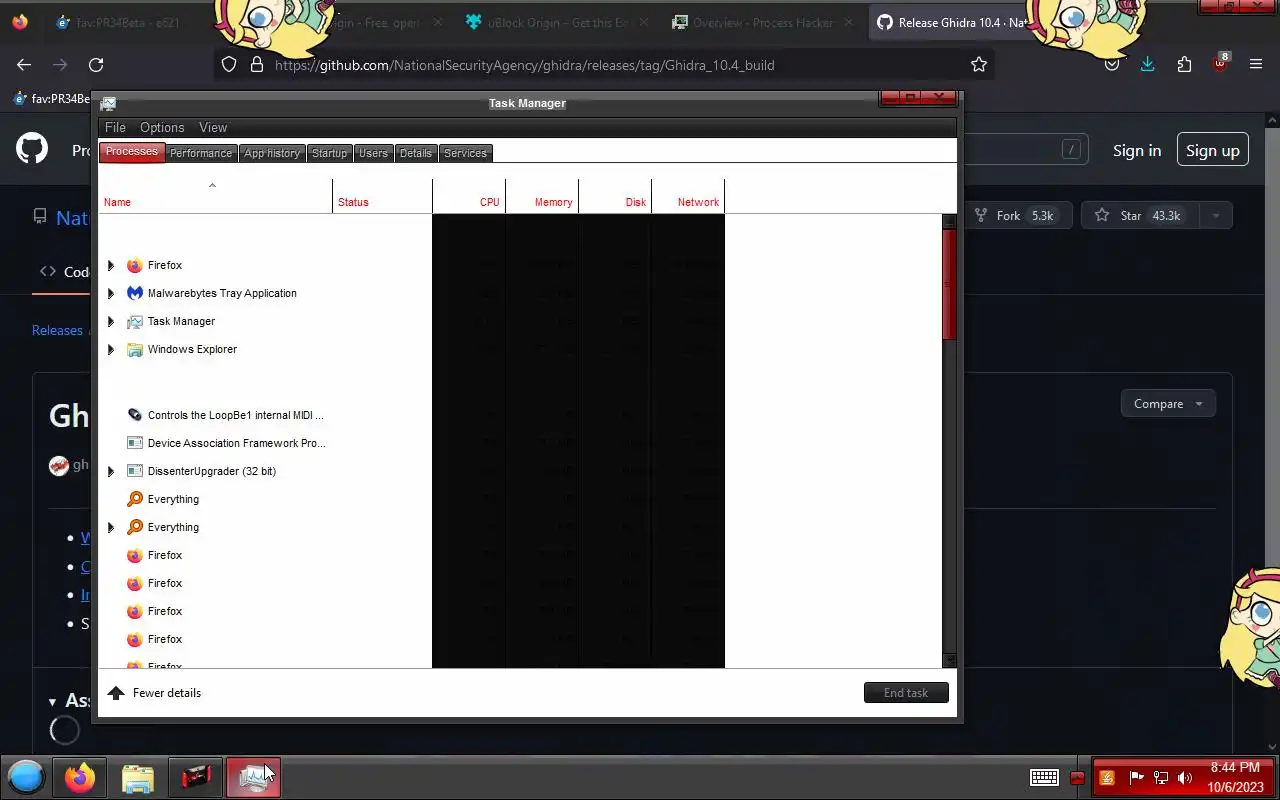The height and width of the screenshot is (800, 1280).
Task: Open the Firefox hamburger application menu
Action: 1256,64
